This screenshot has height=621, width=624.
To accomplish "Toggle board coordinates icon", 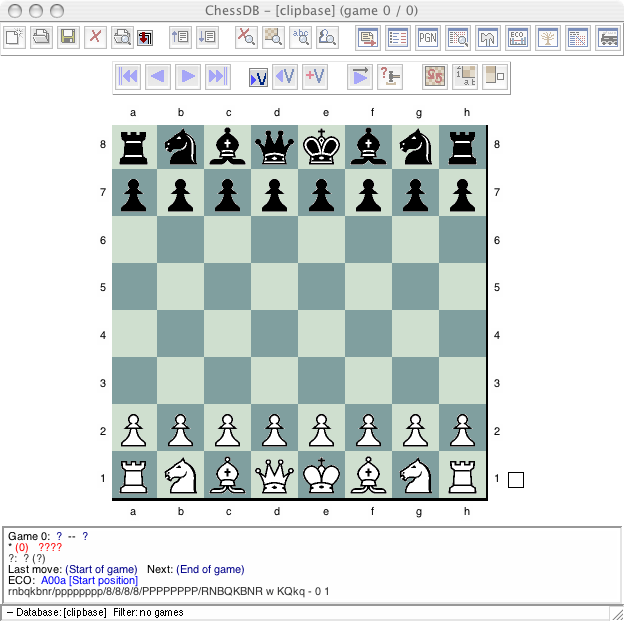I will coord(465,76).
